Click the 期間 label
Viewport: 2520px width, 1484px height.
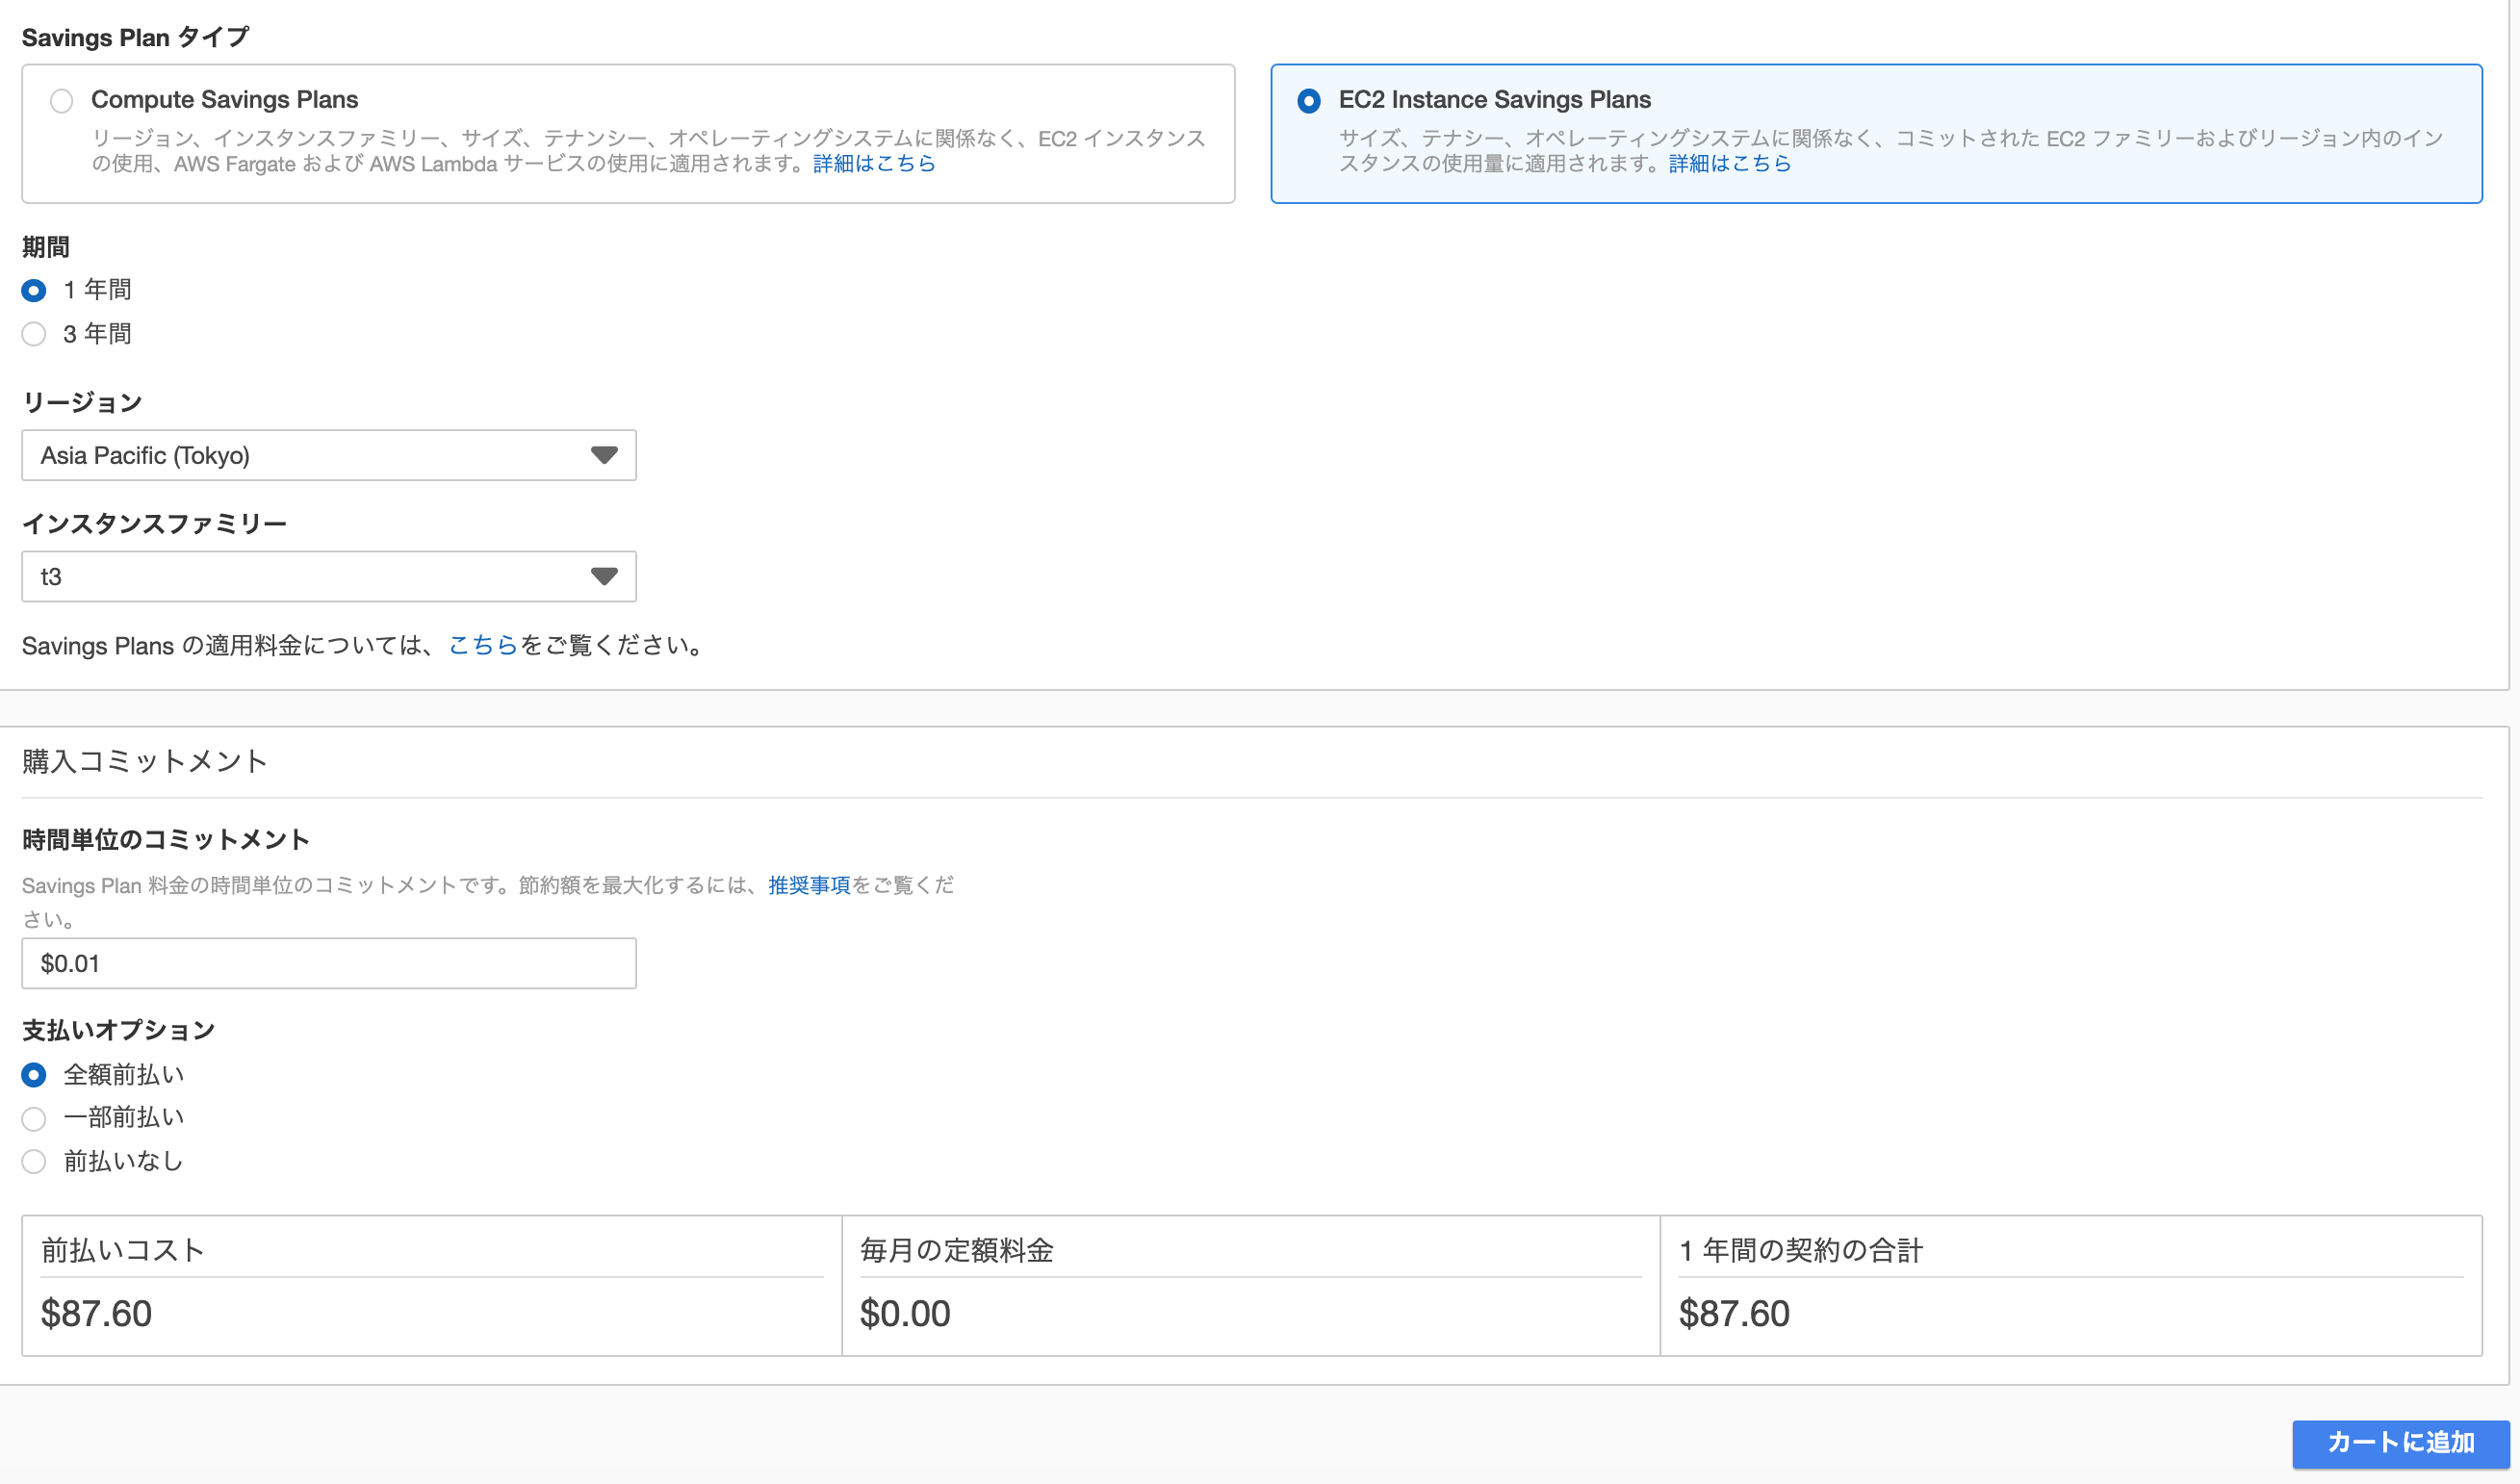click(x=46, y=247)
